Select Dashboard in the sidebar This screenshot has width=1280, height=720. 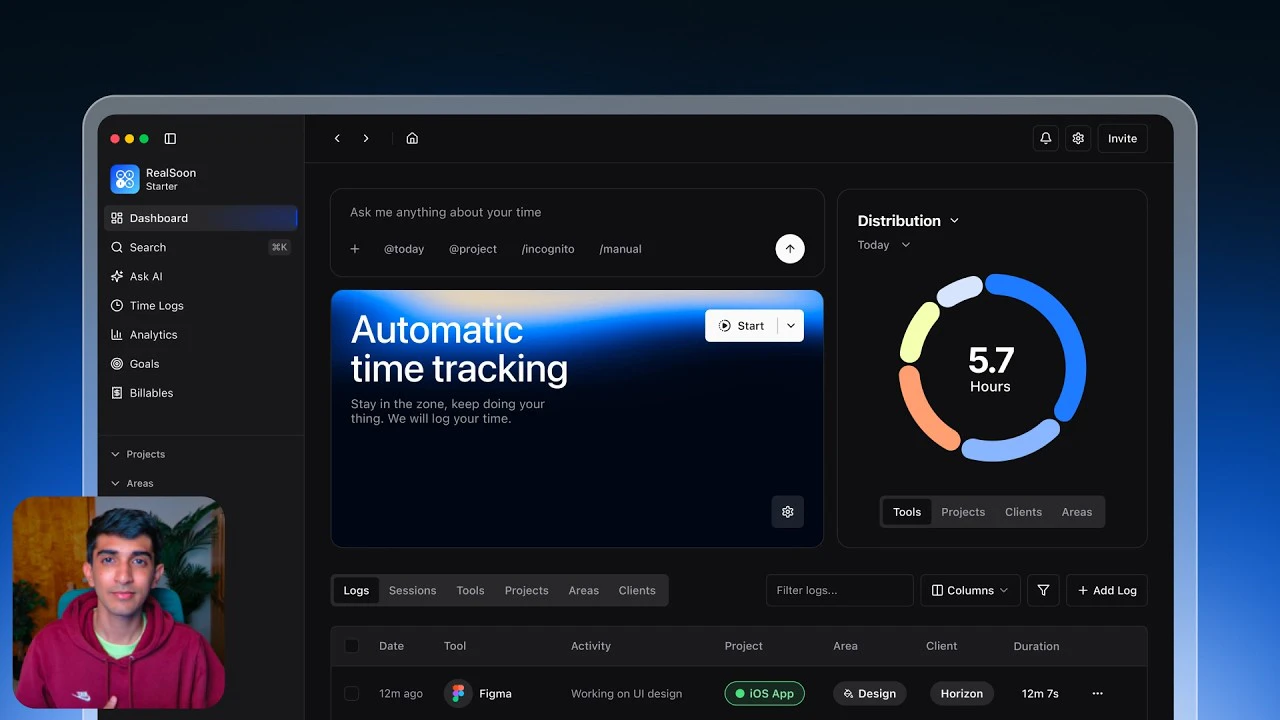tap(200, 218)
